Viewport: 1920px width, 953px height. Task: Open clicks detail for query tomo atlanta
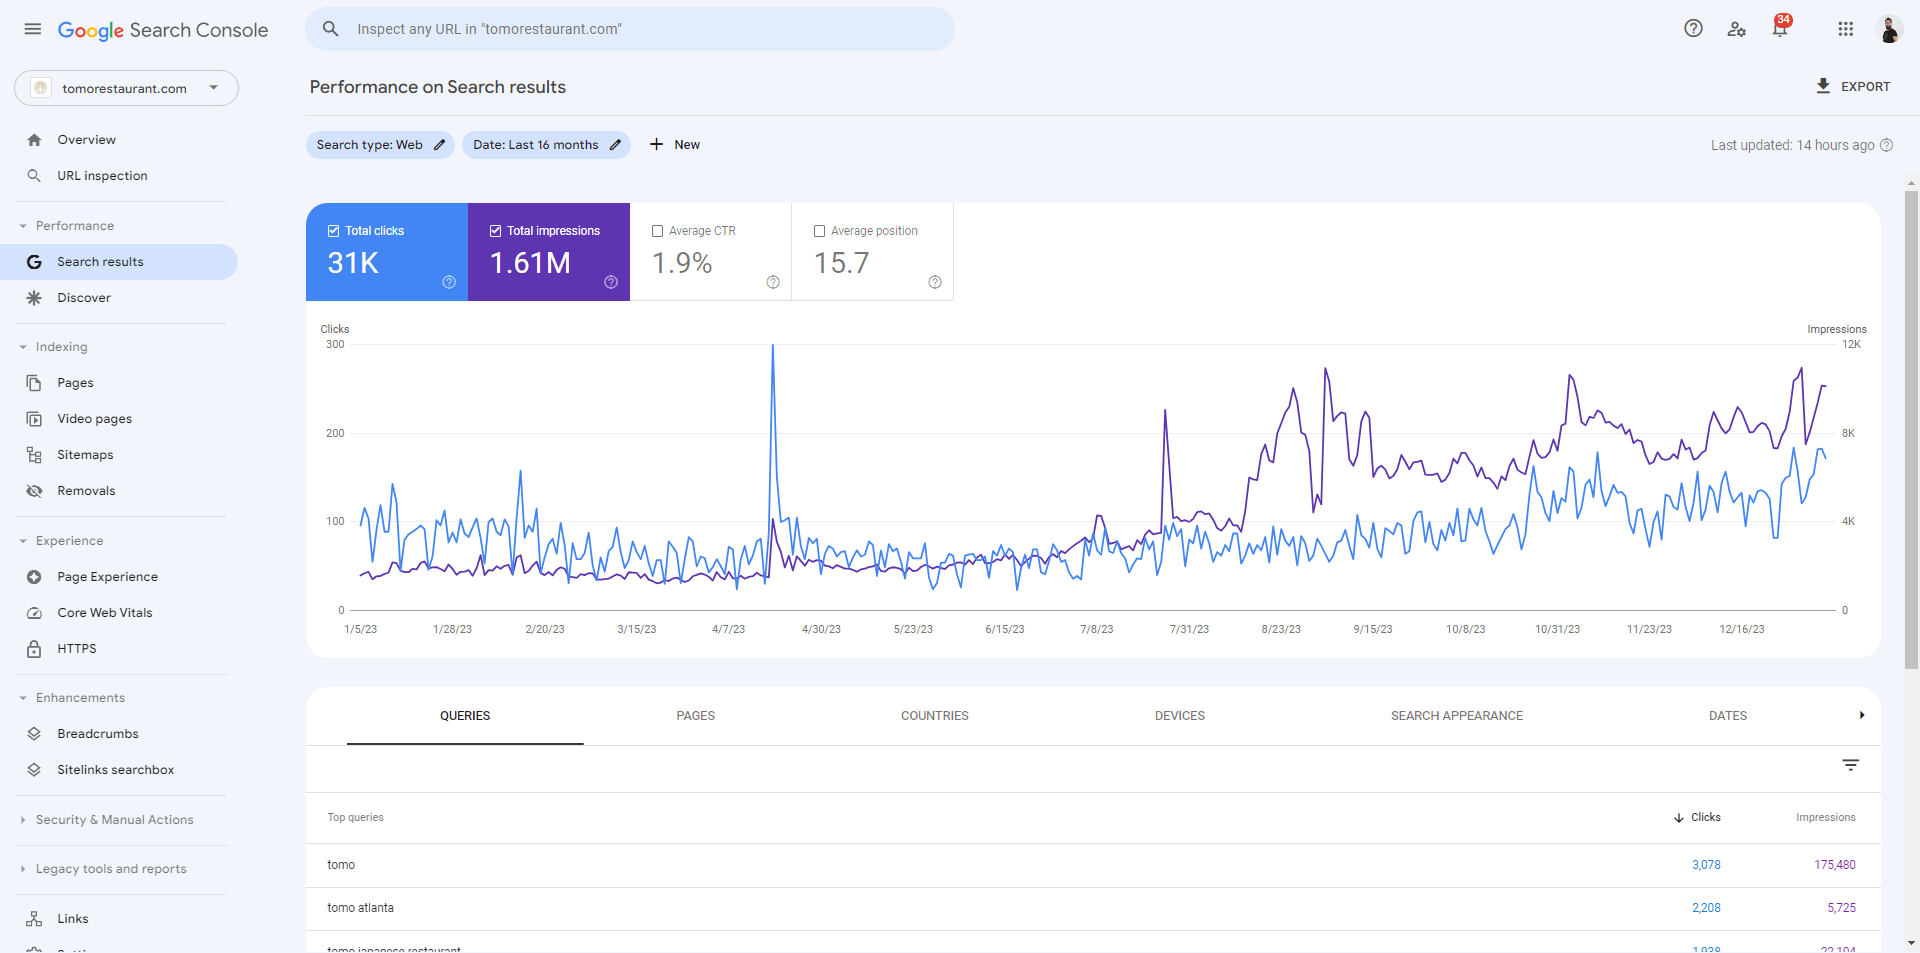click(x=1706, y=908)
